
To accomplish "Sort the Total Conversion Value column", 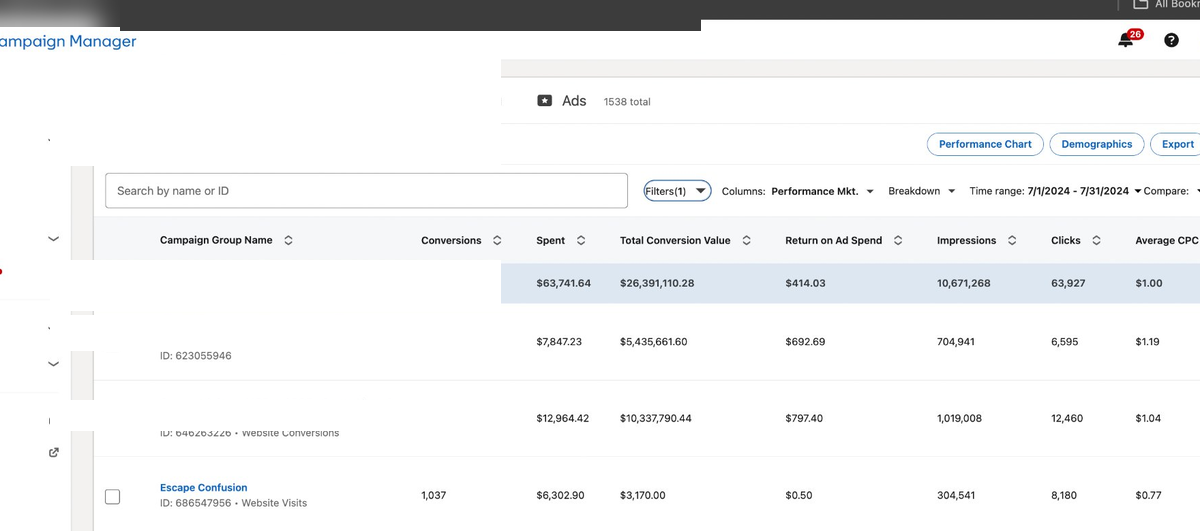I will point(747,241).
